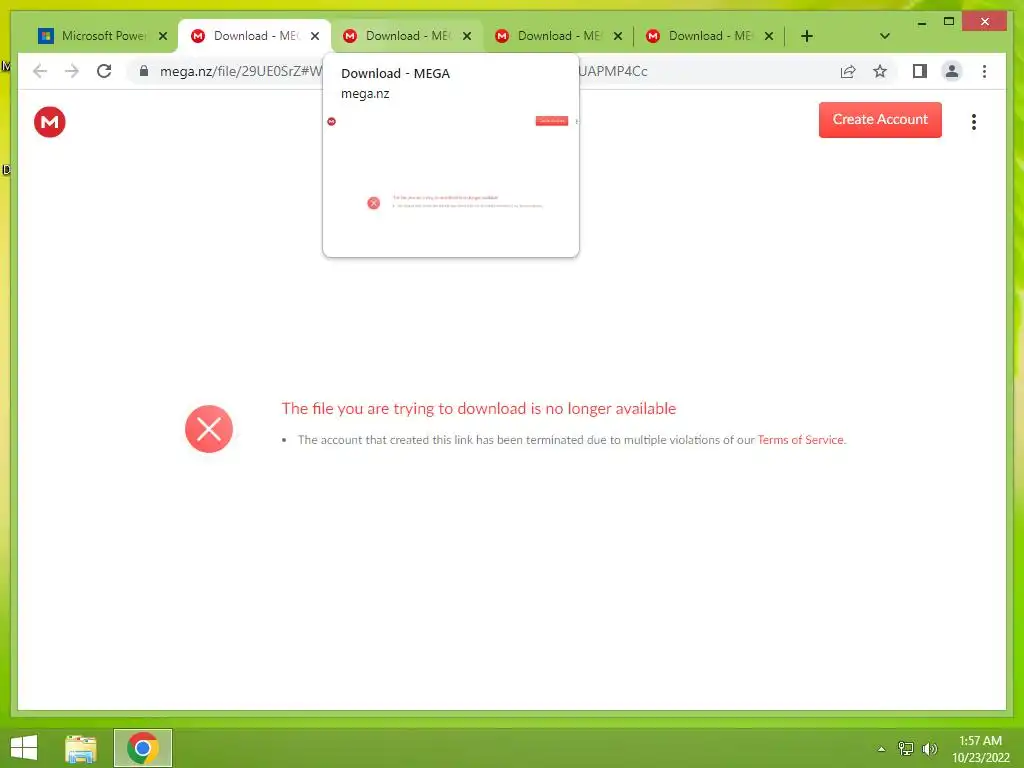
Task: Switch to the second Download - MEGA tab
Action: pyautogui.click(x=407, y=36)
